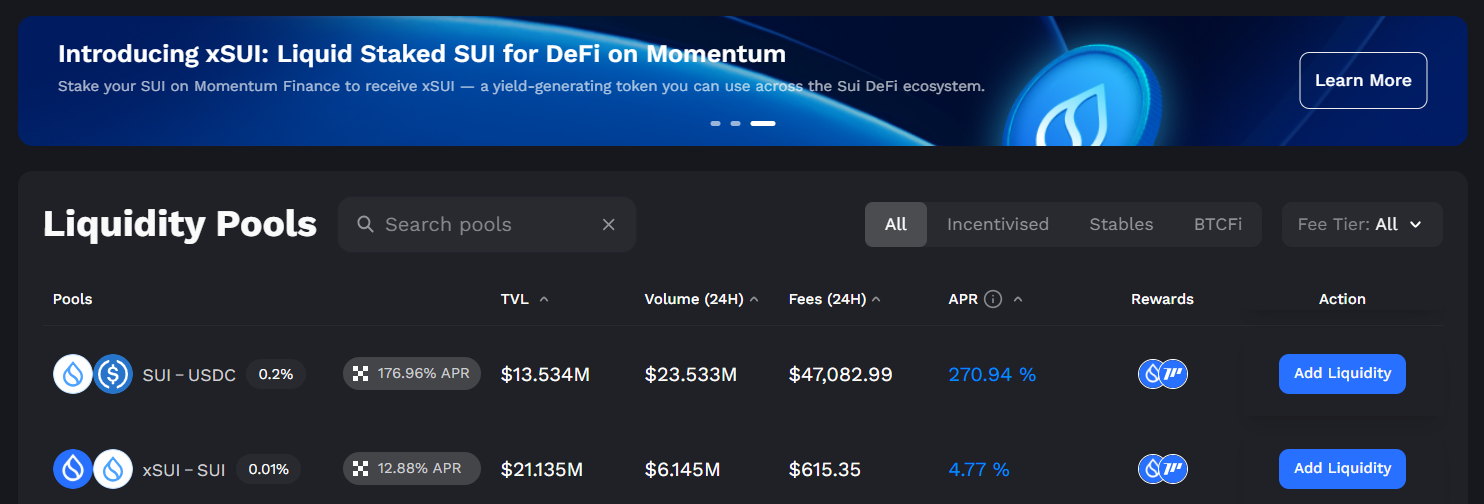Sort pools by Volume (24H) arrow
Screen dimensions: 1484x504
pos(754,299)
